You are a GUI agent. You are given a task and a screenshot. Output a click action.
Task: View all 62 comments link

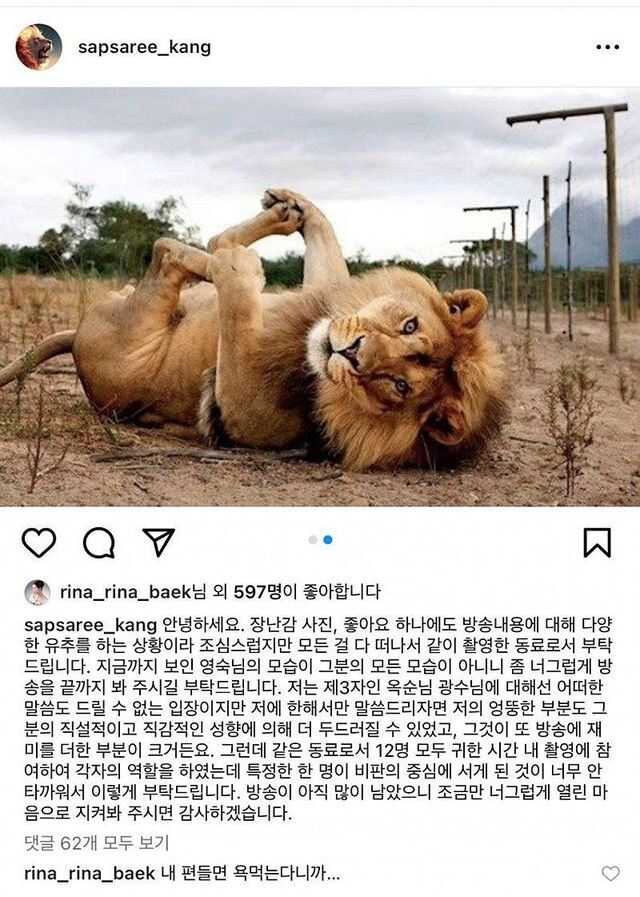coord(97,843)
